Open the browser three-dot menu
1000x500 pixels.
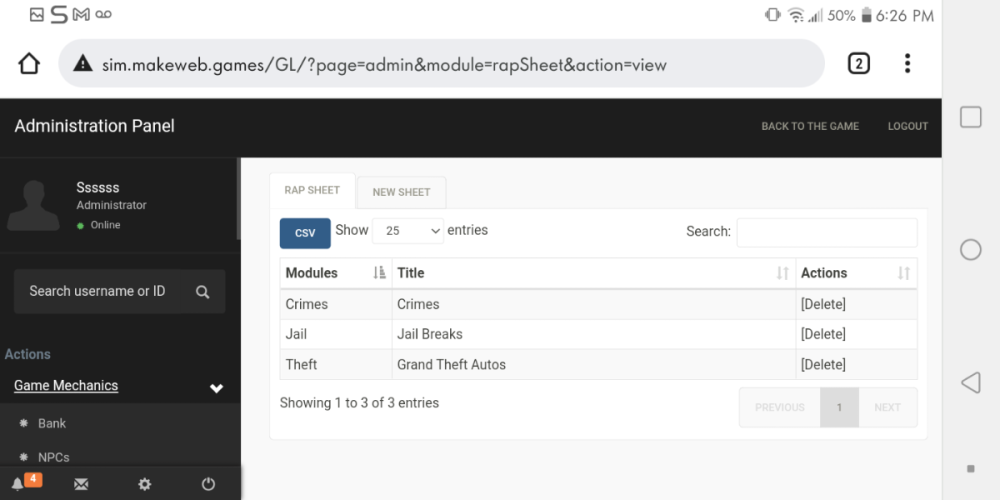tap(907, 64)
